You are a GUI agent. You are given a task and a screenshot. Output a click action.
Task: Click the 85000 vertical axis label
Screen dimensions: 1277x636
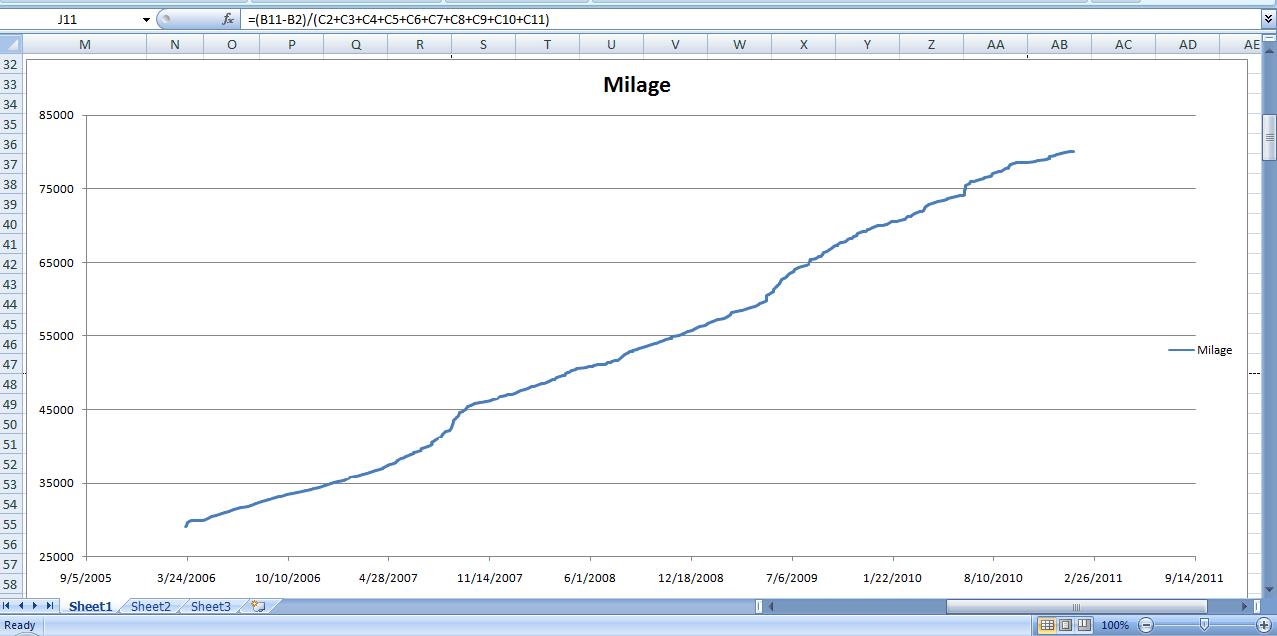(57, 115)
